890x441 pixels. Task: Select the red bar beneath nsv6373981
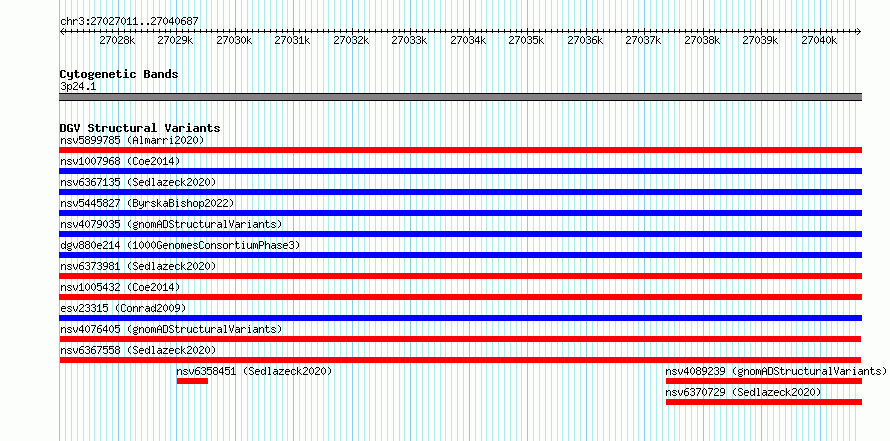tap(460, 276)
